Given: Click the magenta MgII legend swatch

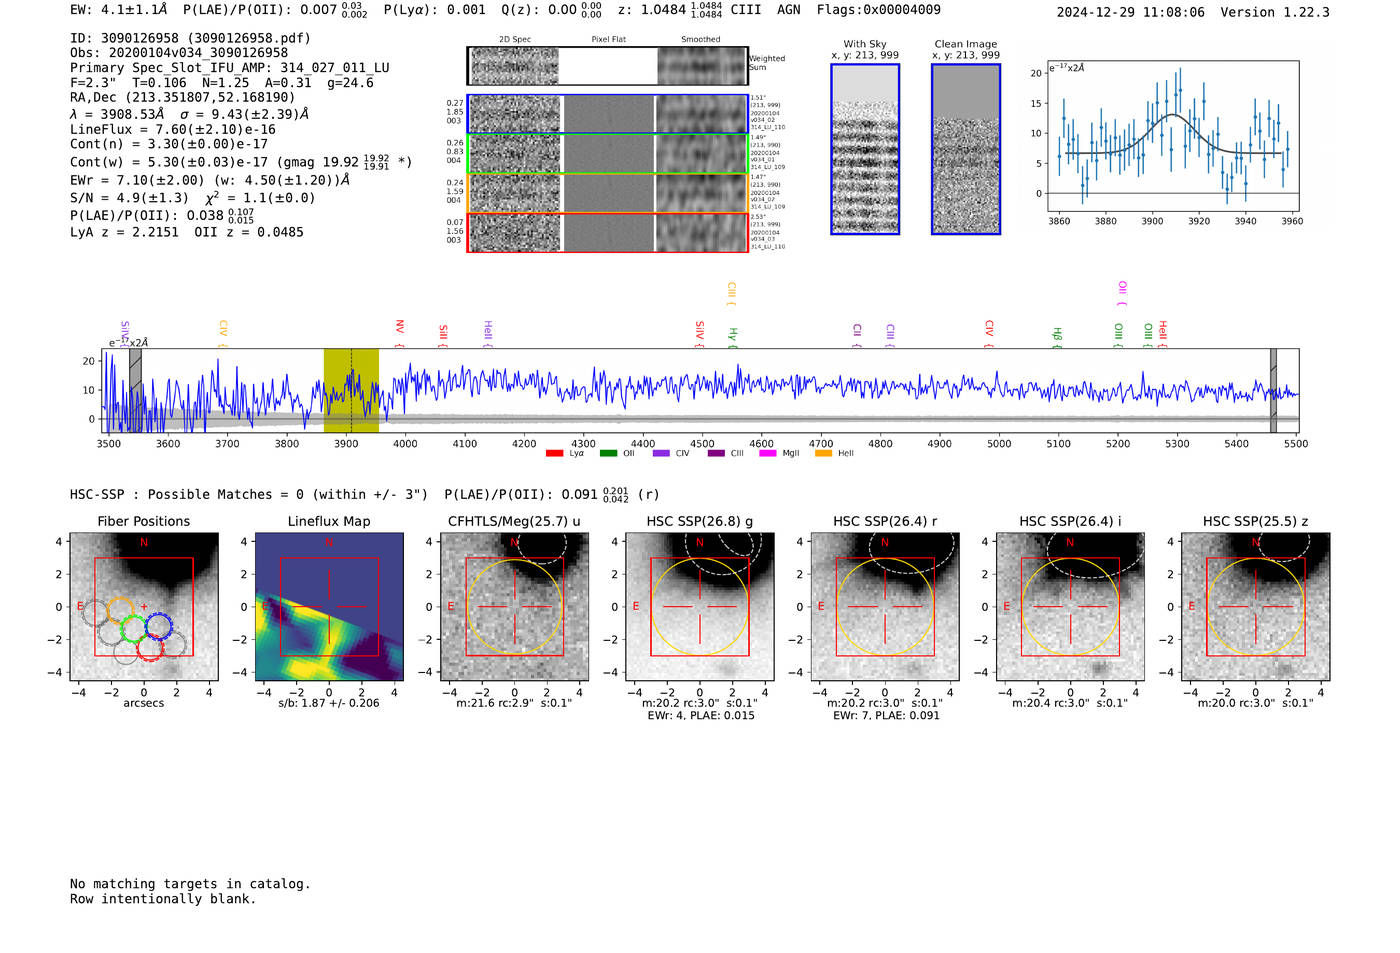Looking at the screenshot, I should click(x=769, y=453).
